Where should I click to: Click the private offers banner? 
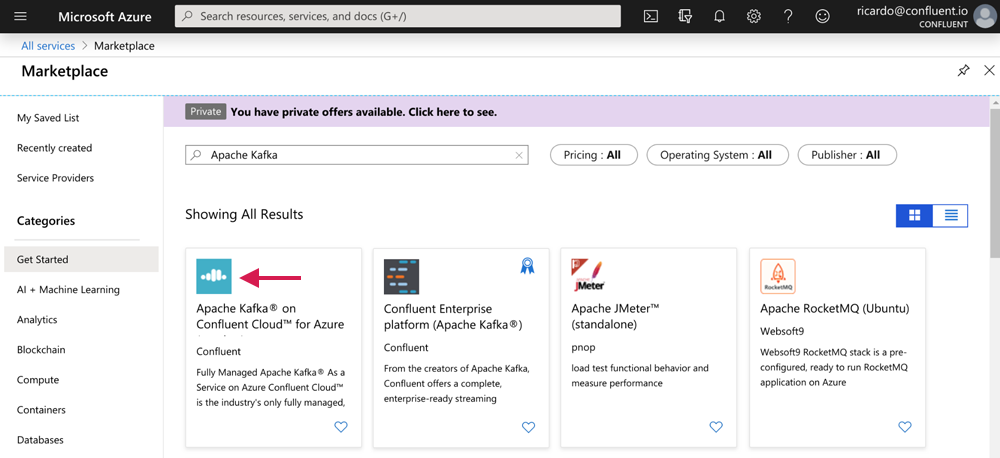(x=577, y=112)
